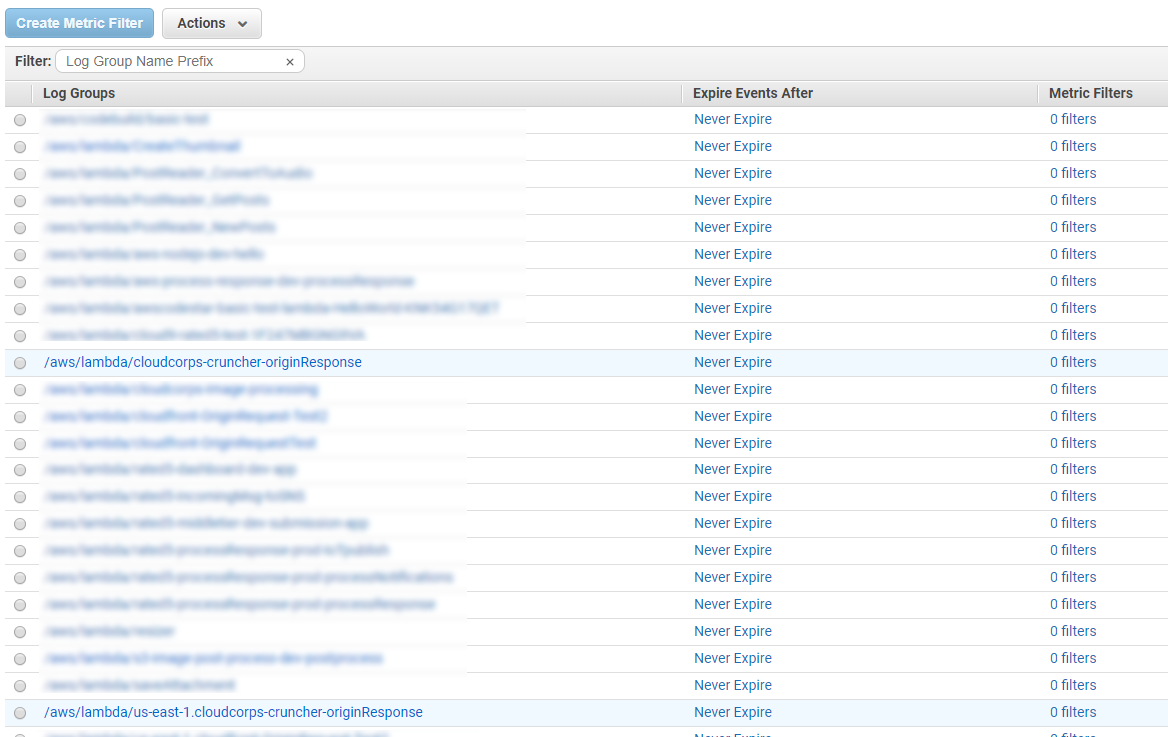The height and width of the screenshot is (737, 1168).
Task: Open the /aws/lambda/us-east-1.cloudcorps-cruncher-originResponse log group
Action: point(233,712)
